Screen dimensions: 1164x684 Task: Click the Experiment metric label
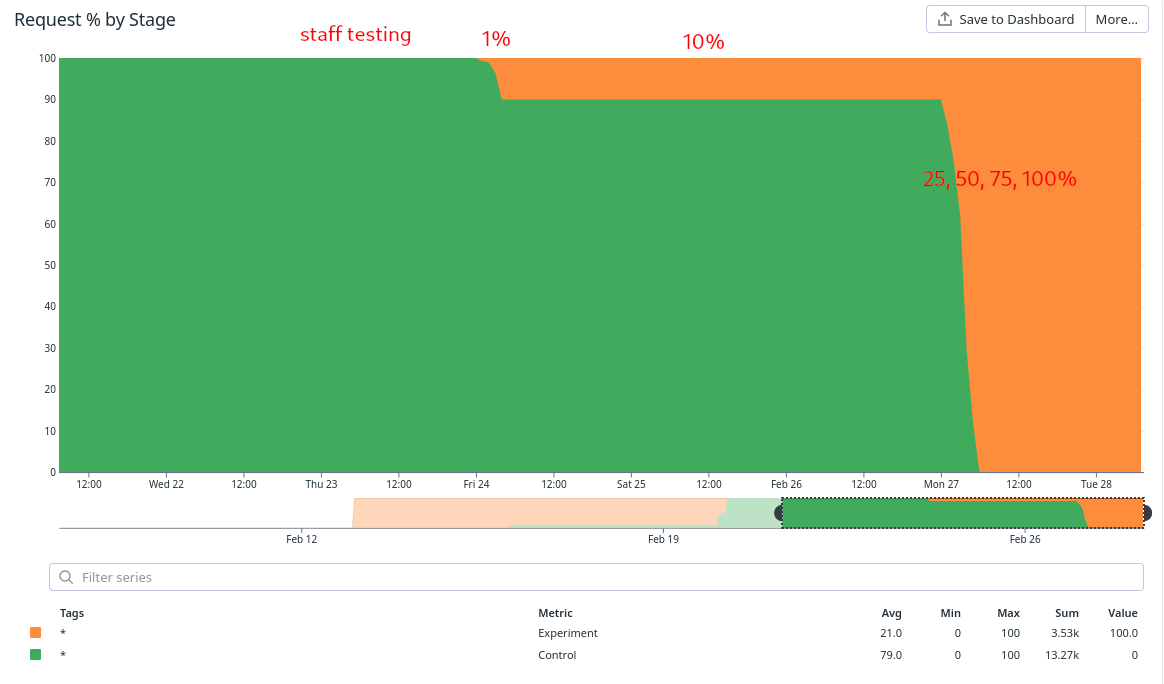pyautogui.click(x=567, y=632)
